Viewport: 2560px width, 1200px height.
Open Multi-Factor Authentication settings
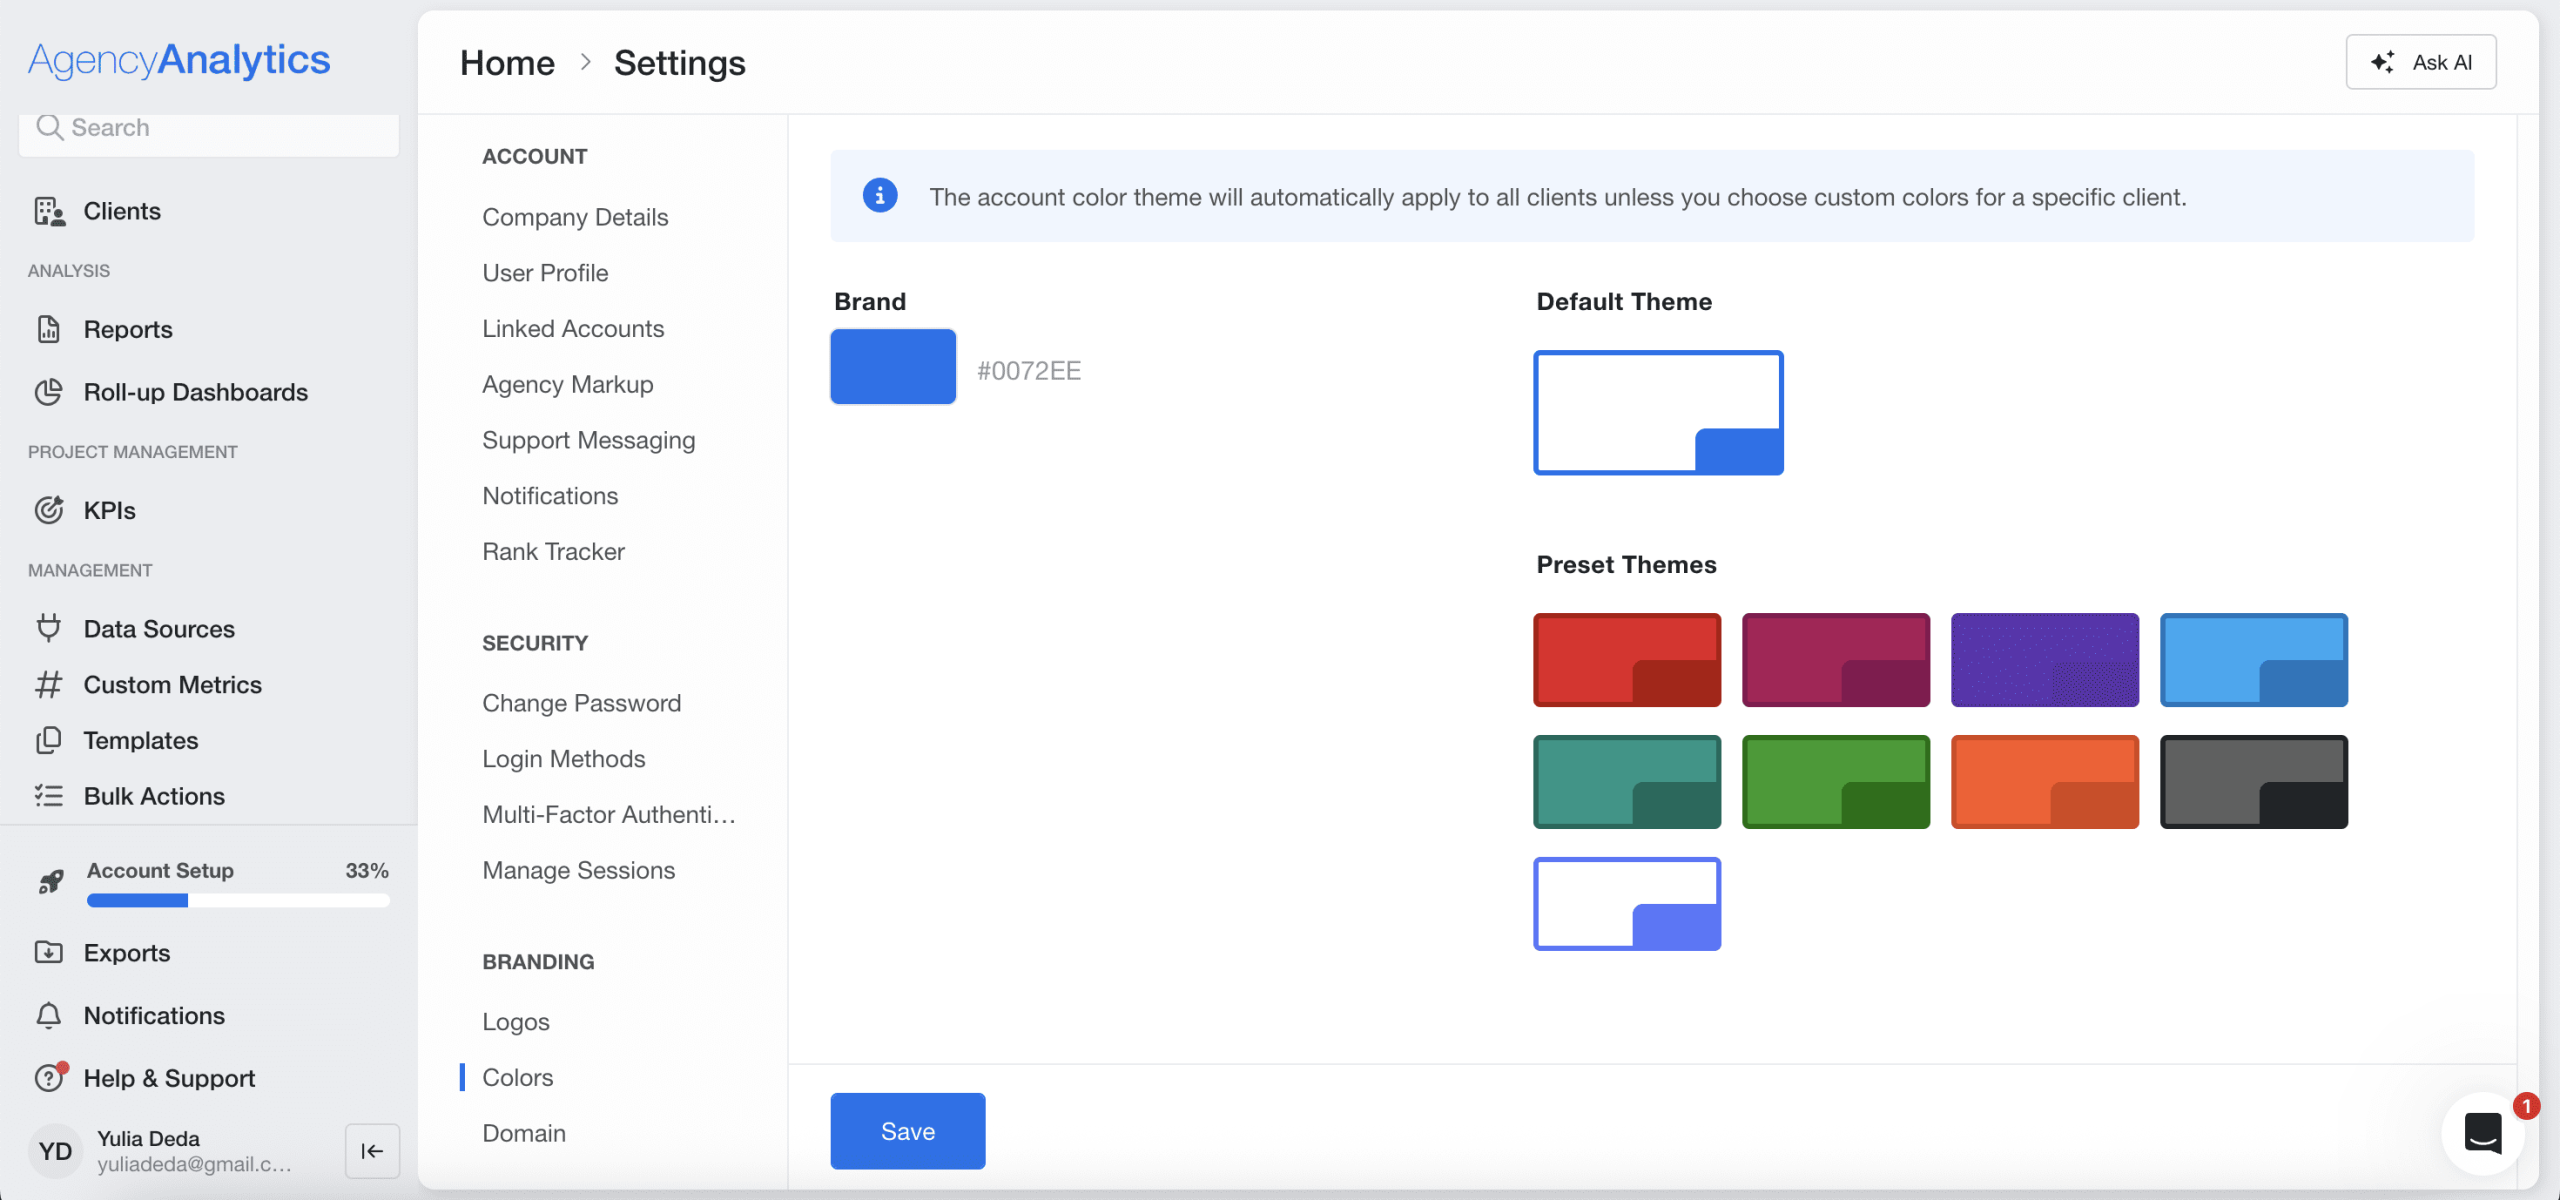[609, 815]
